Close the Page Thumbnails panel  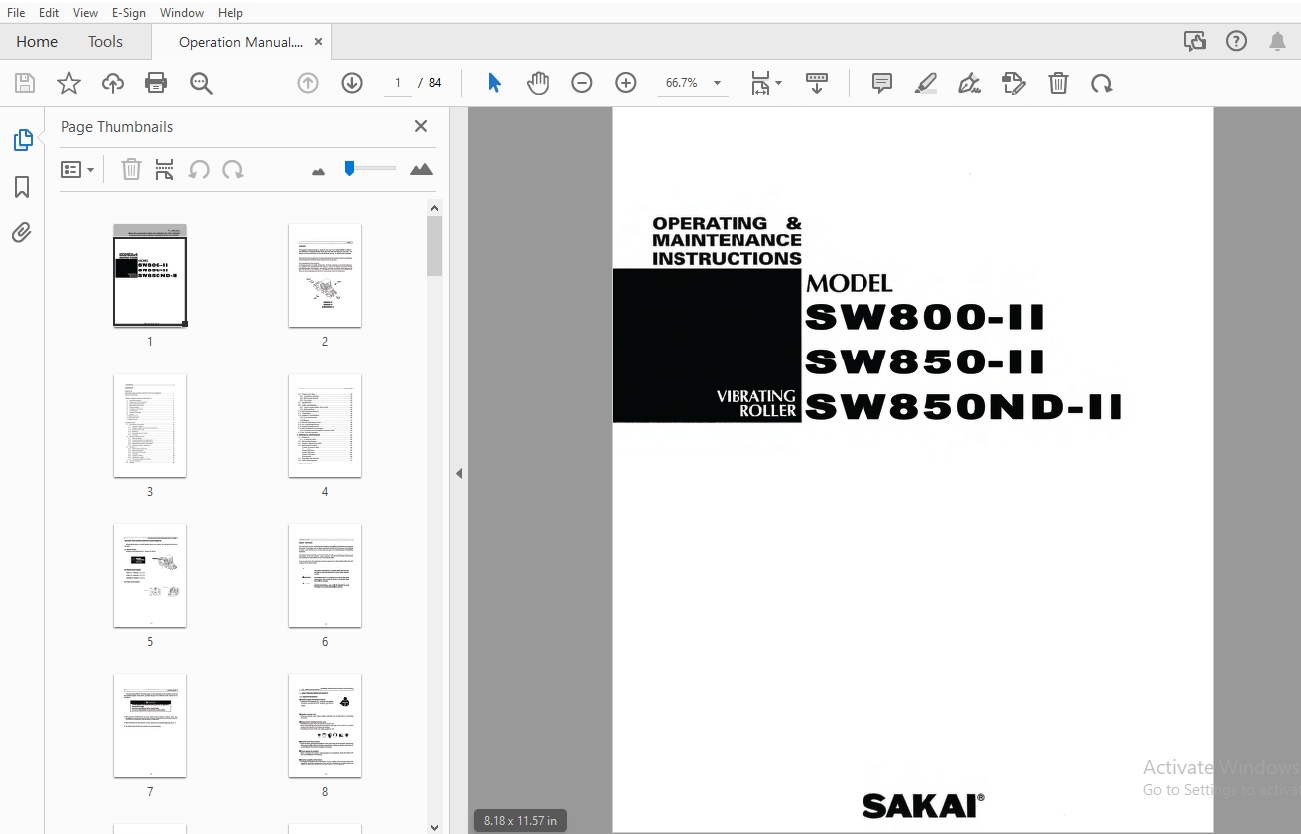coord(421,126)
